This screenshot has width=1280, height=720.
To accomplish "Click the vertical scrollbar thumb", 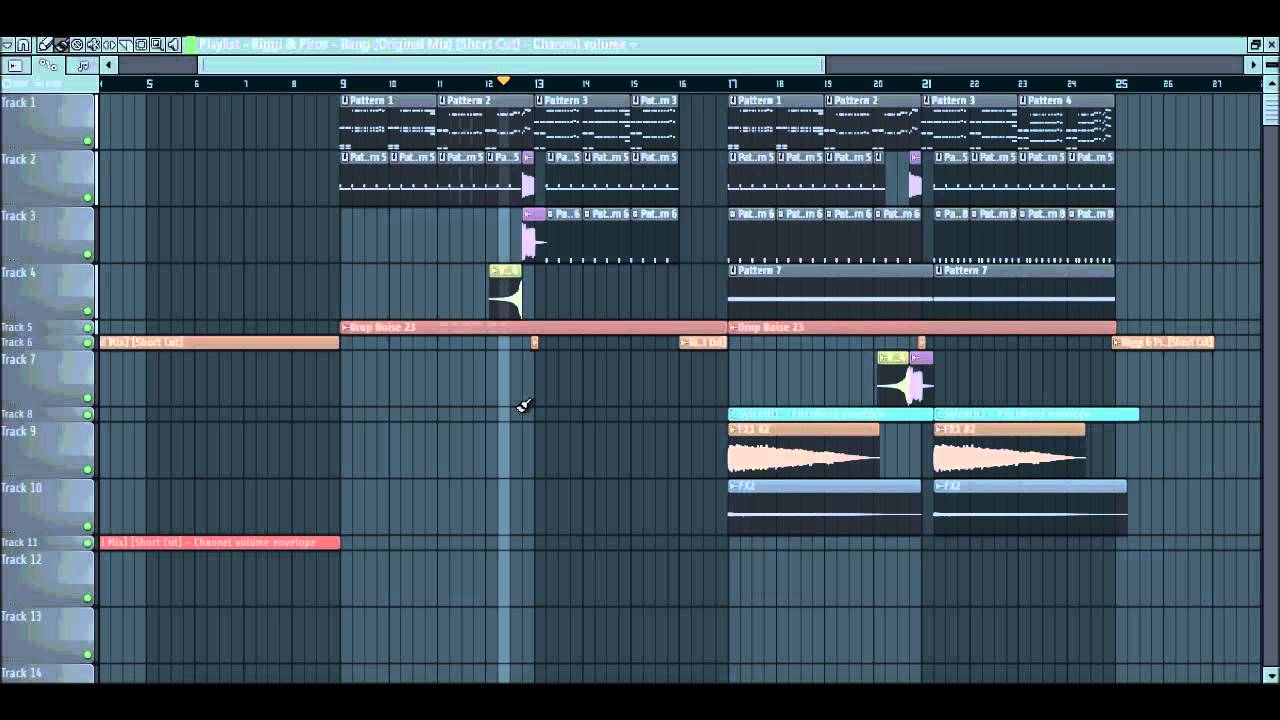I will pos(1271,110).
